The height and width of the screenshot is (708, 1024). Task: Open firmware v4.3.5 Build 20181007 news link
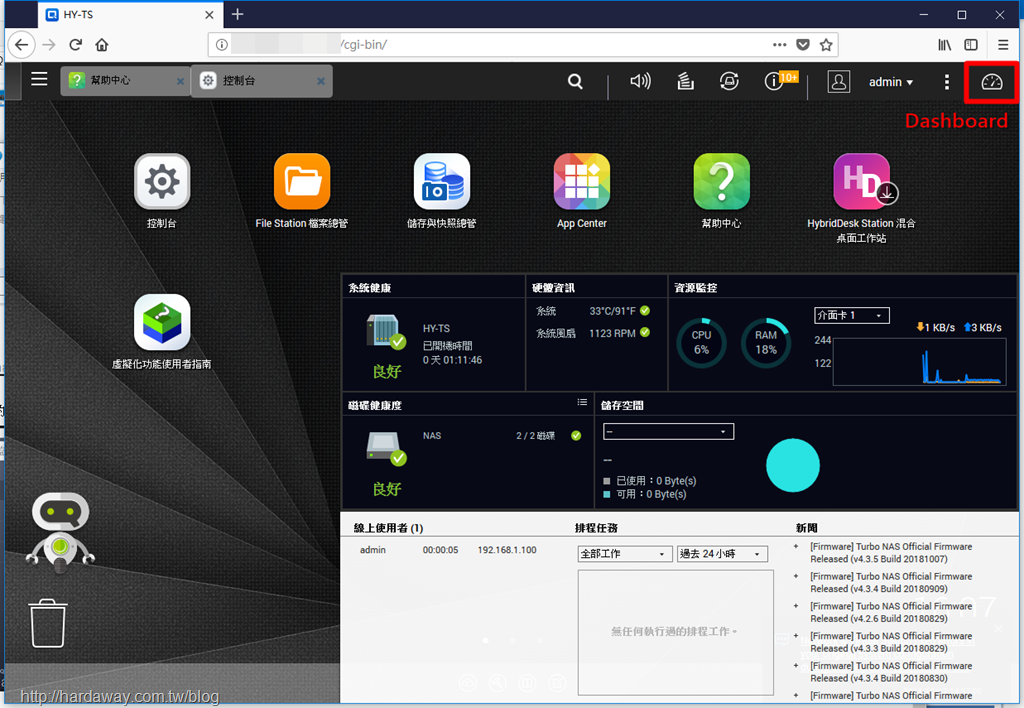[x=891, y=553]
